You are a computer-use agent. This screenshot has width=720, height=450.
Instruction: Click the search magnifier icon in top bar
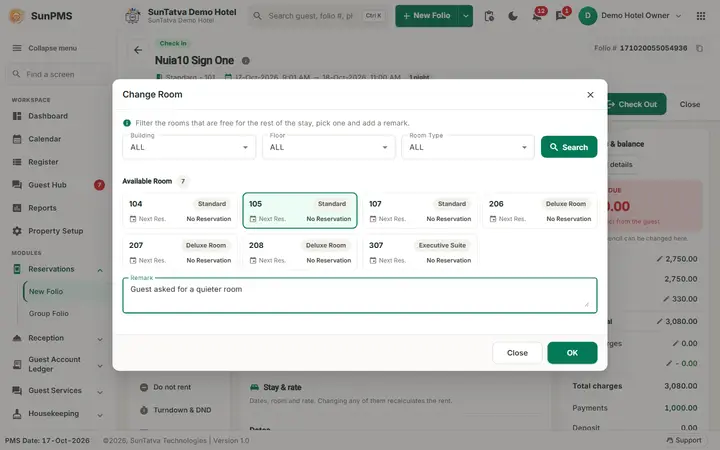(257, 16)
